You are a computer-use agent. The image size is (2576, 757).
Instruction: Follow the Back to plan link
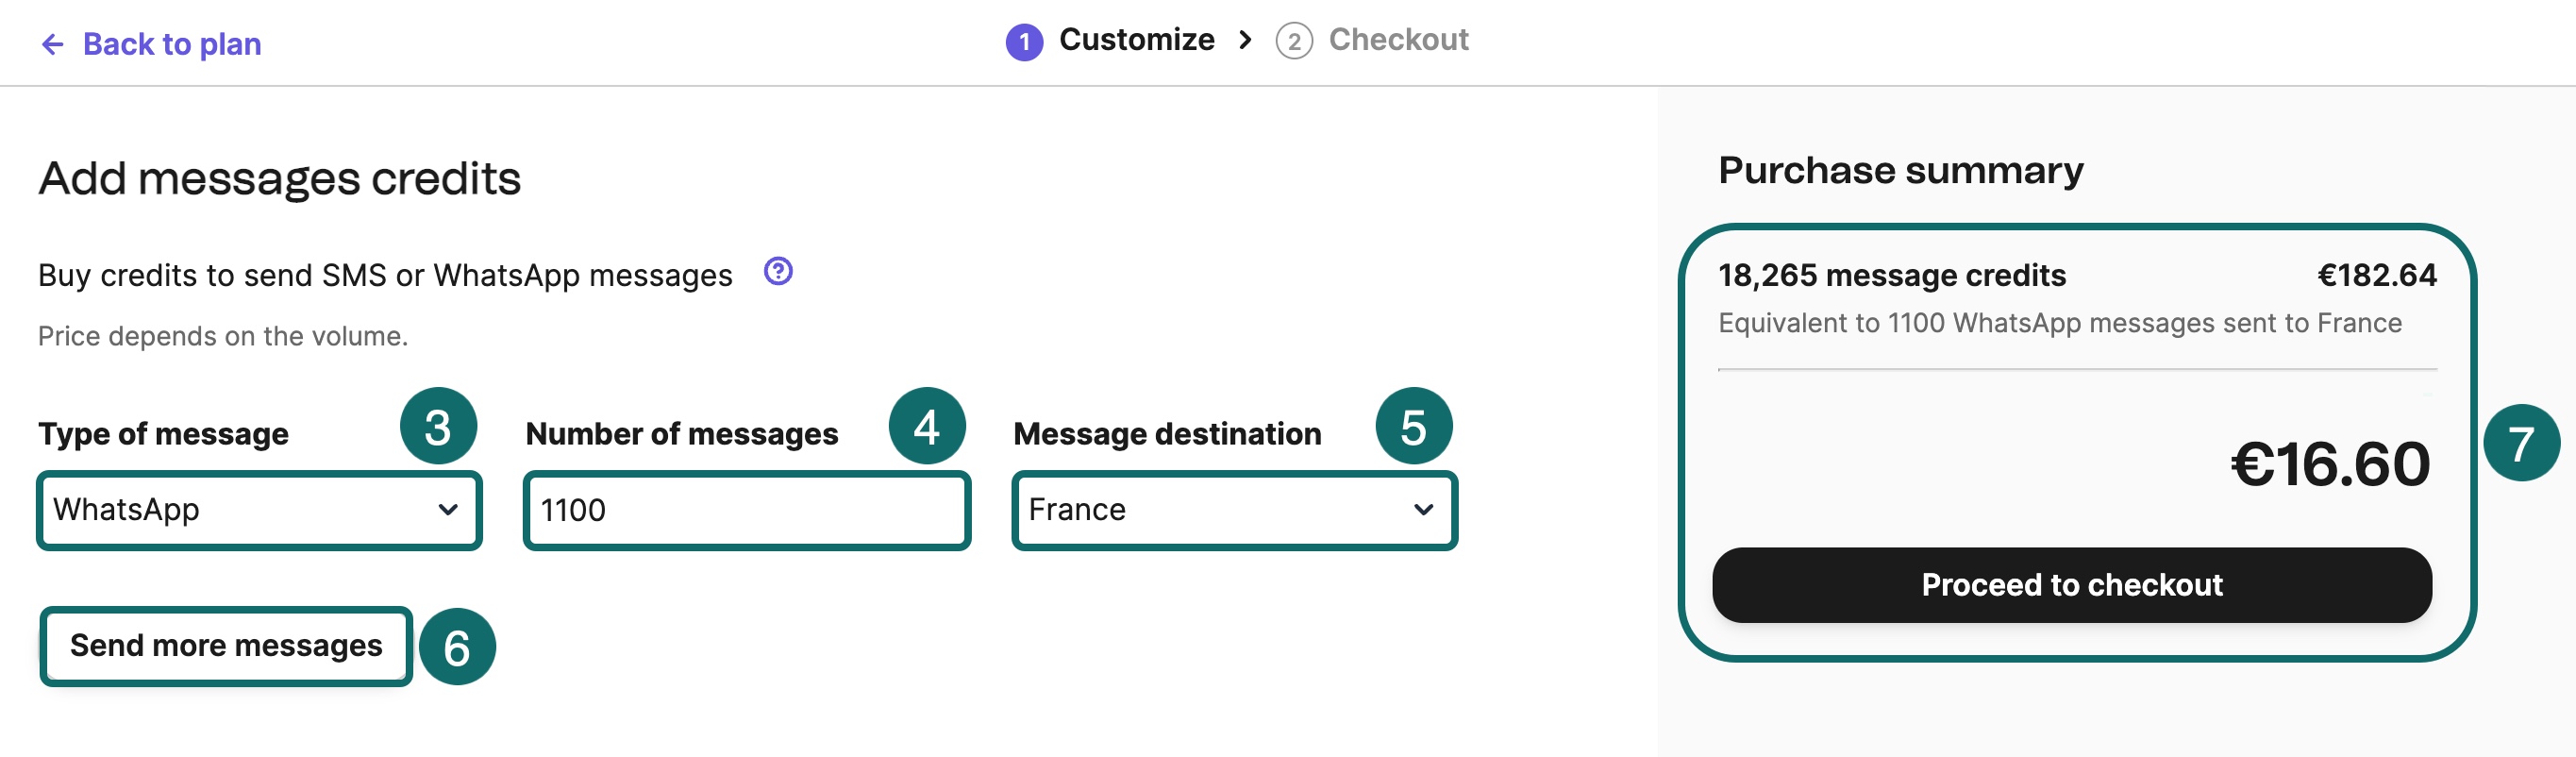[172, 44]
